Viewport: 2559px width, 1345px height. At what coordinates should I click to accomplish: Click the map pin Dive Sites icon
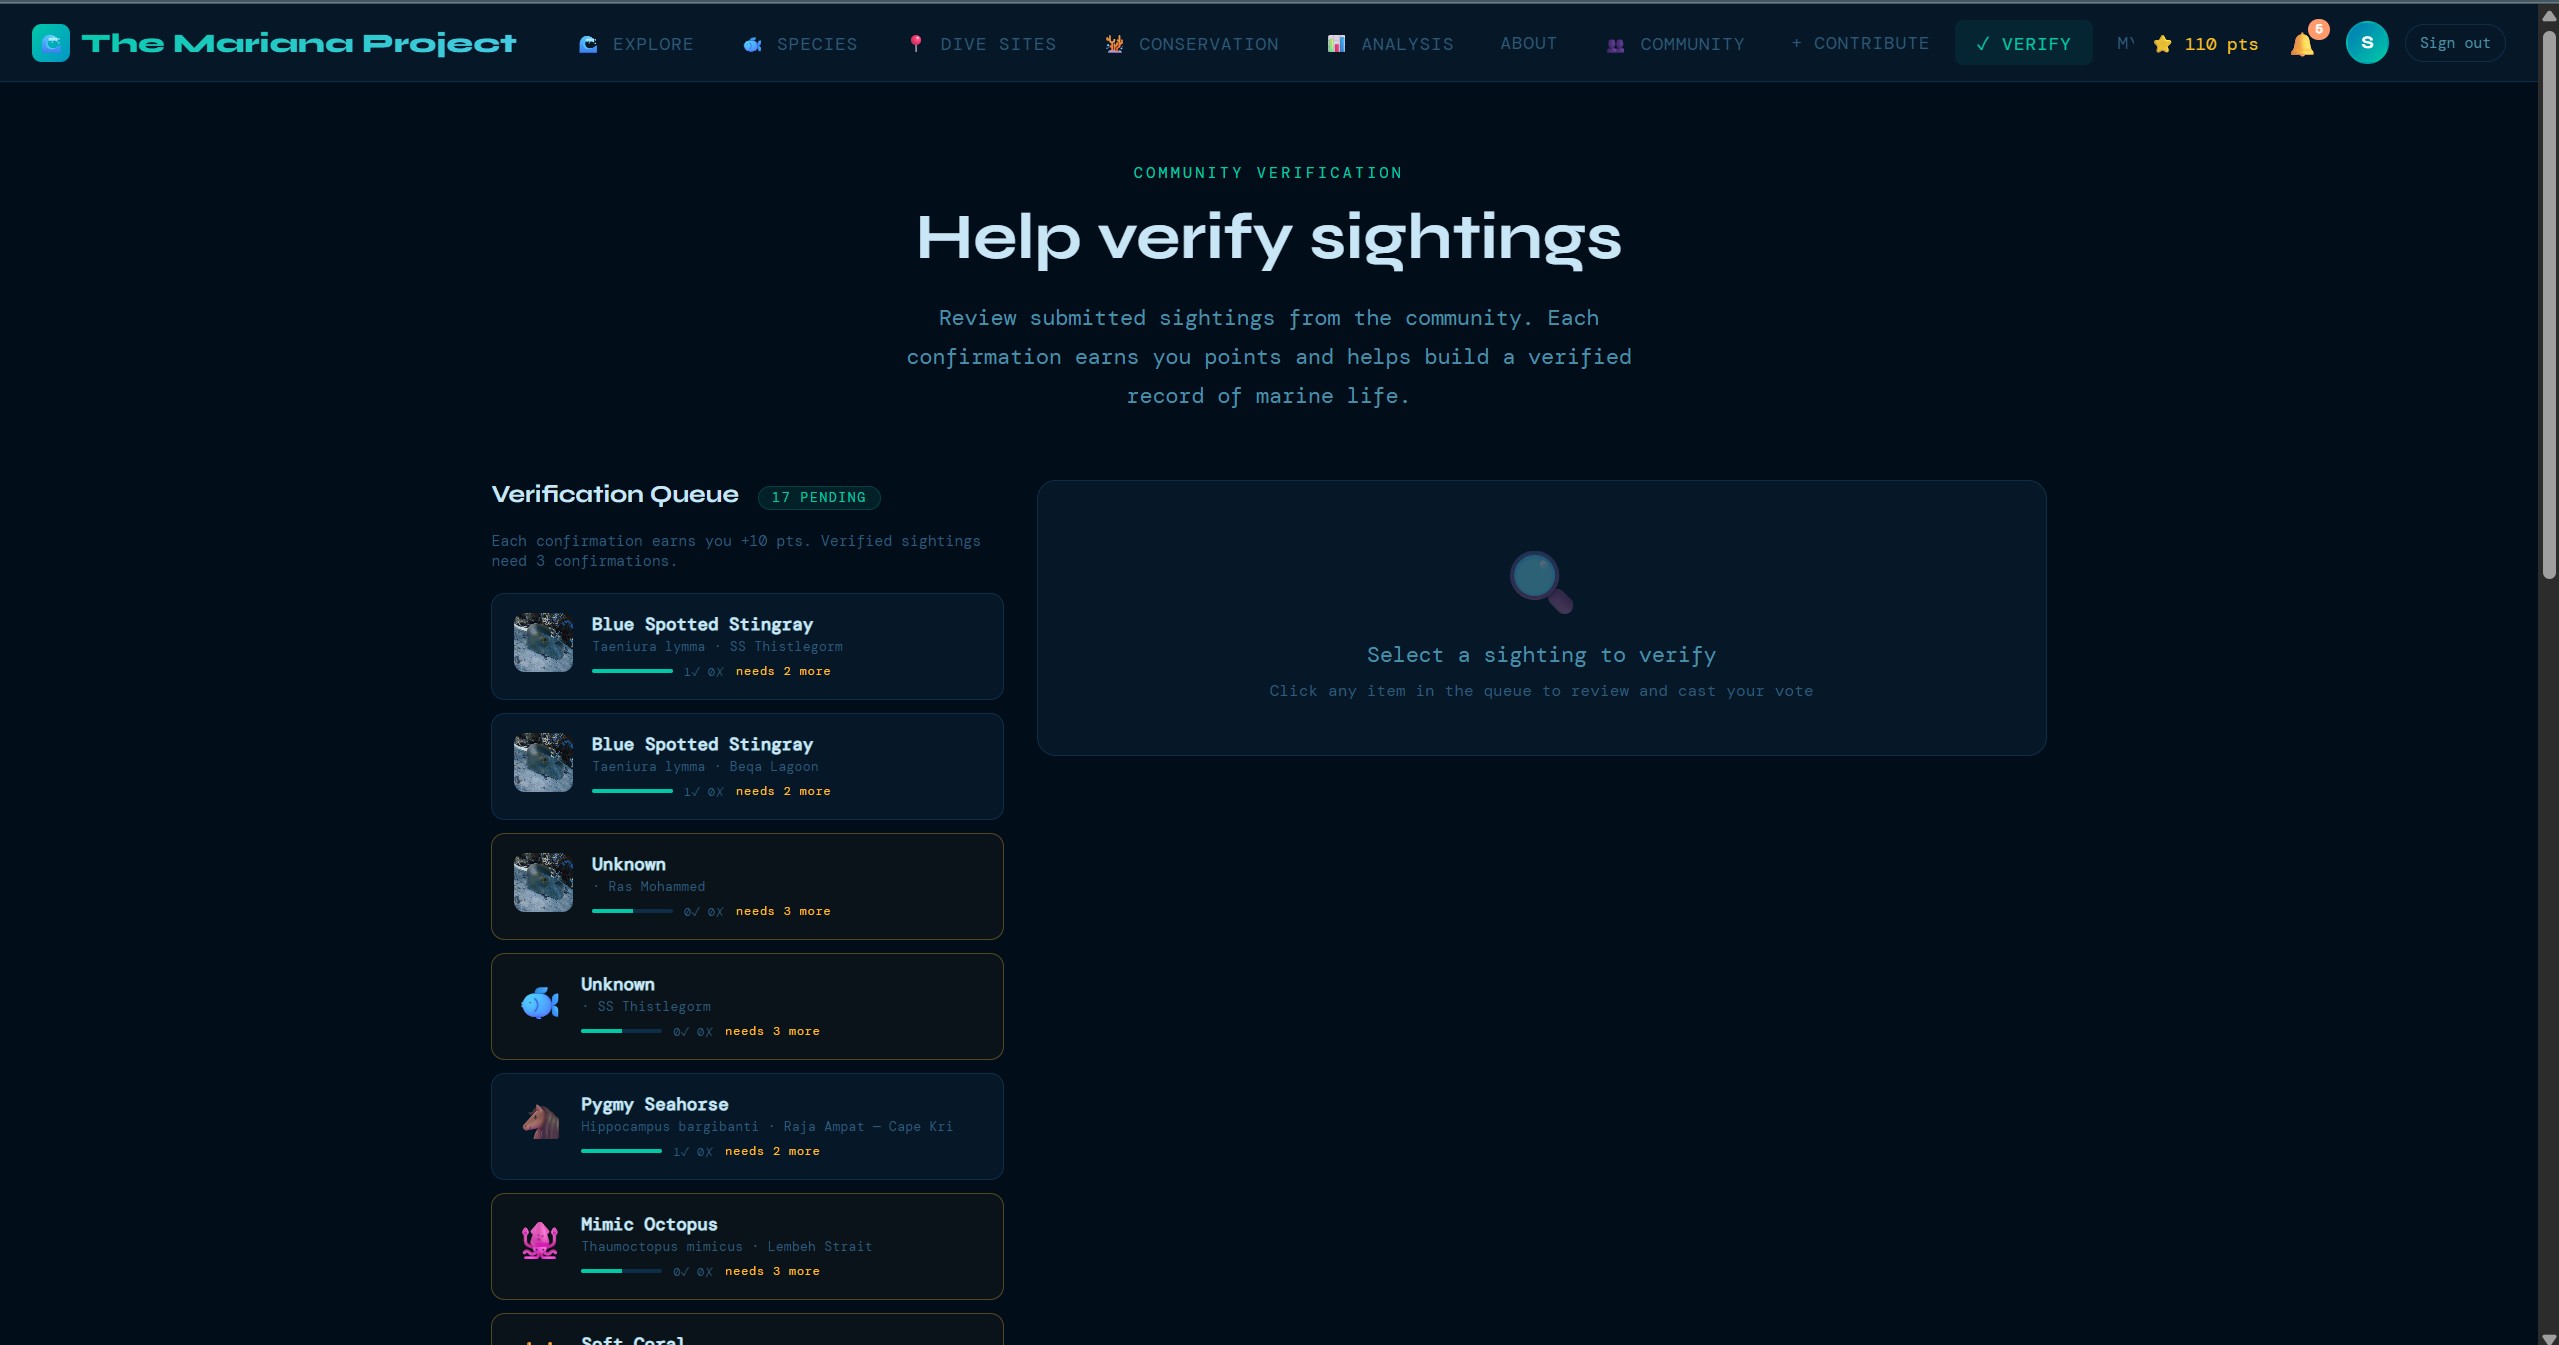pos(916,44)
